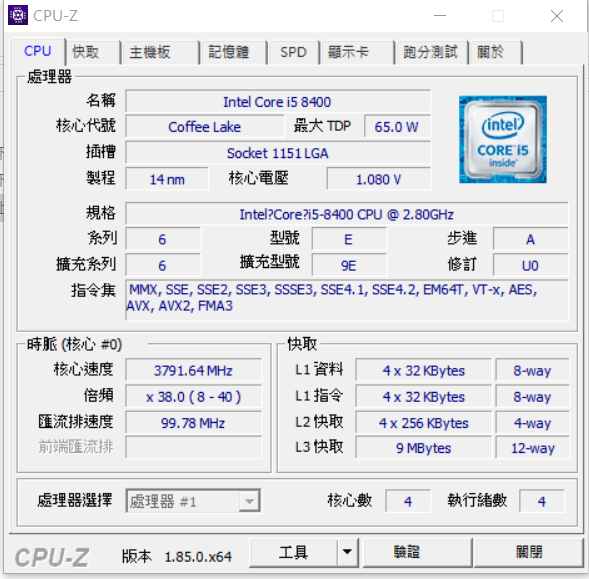
Task: Close the CPU-Z window
Action: pos(557,16)
